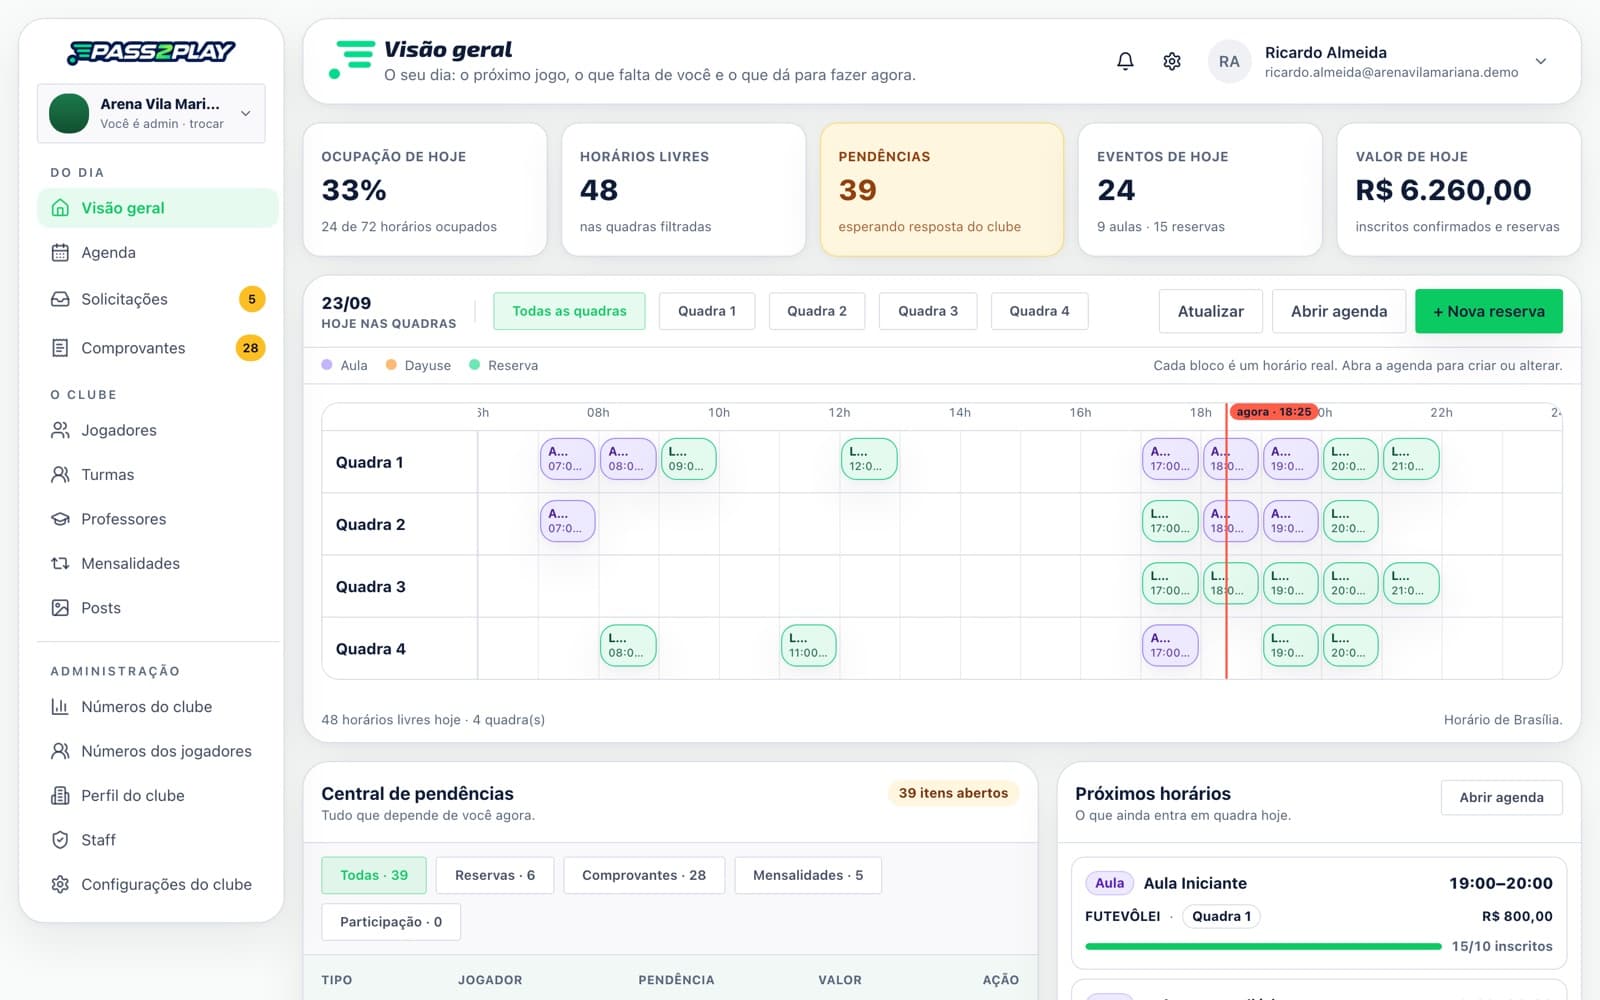The width and height of the screenshot is (1600, 1000).
Task: Click the Atualizar button
Action: click(1211, 311)
